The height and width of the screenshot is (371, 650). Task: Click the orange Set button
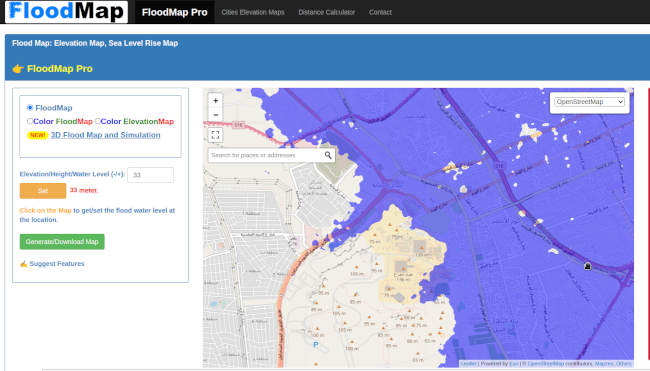click(x=43, y=191)
